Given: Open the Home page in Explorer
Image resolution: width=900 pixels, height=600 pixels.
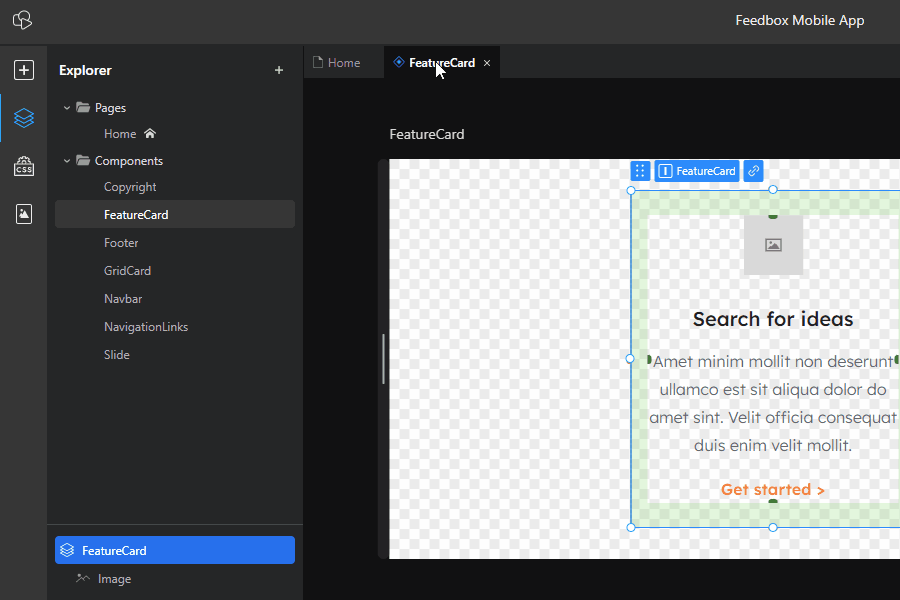Looking at the screenshot, I should (x=120, y=134).
